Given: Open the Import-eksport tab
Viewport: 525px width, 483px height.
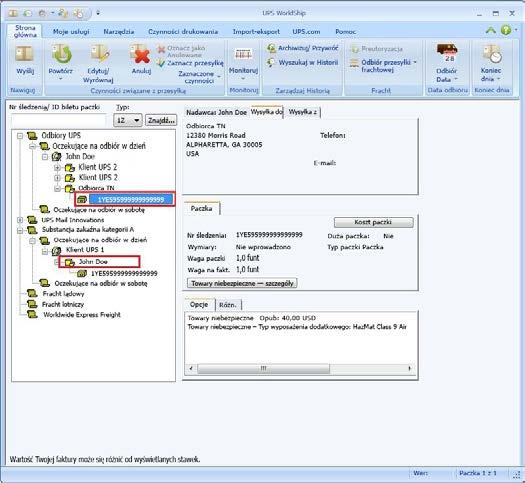Looking at the screenshot, I should (x=256, y=32).
